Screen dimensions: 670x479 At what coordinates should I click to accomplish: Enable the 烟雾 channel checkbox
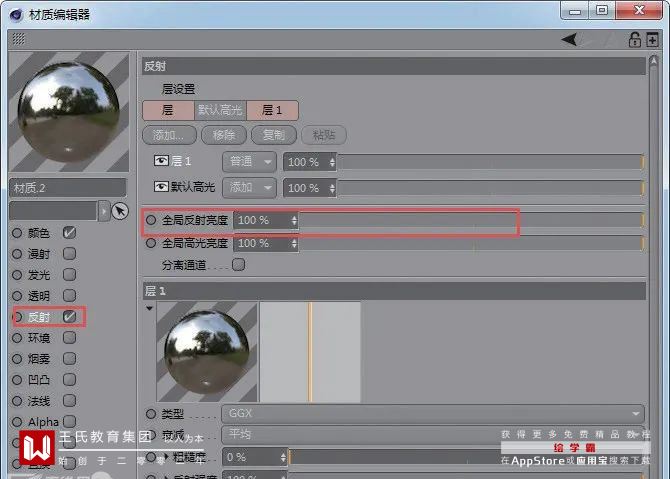(69, 359)
